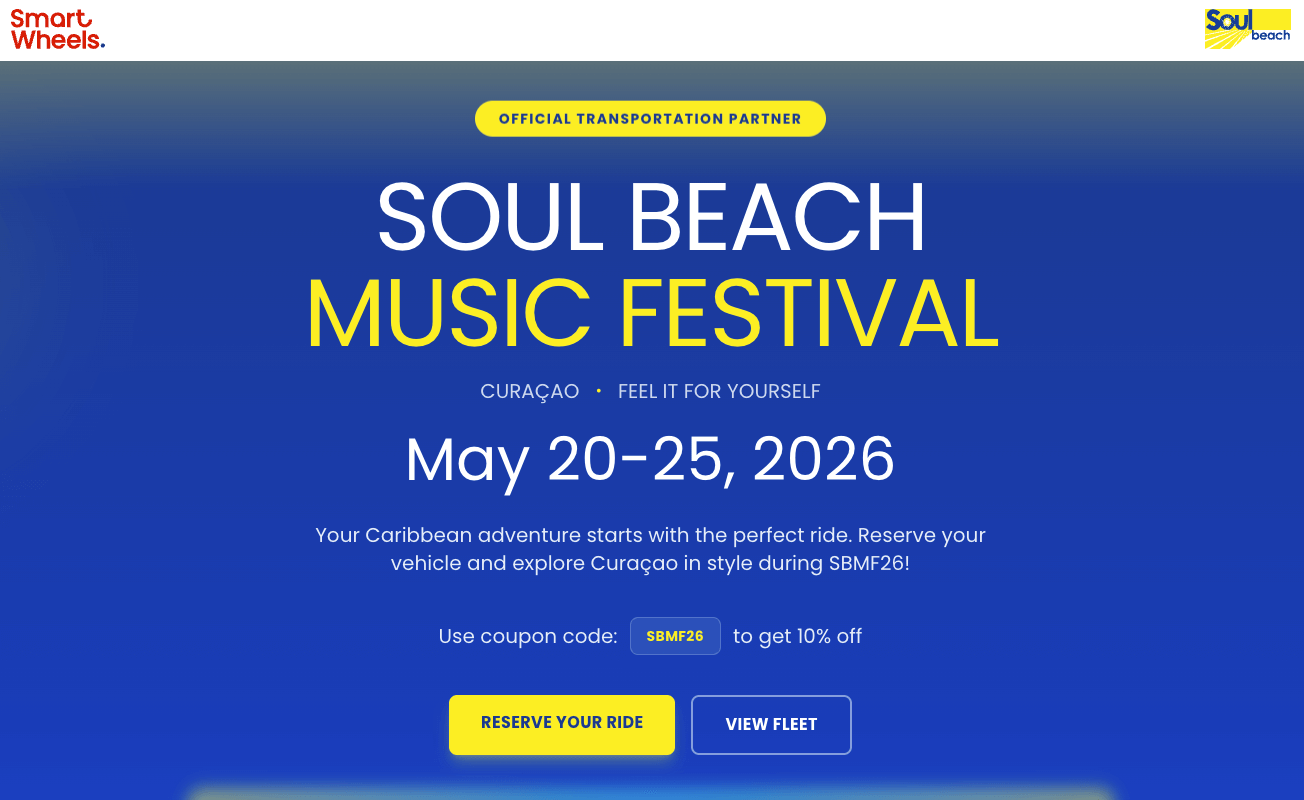Click the yellow 'MUSIC FESTIVAL' headline
The height and width of the screenshot is (800, 1304).
click(x=651, y=316)
